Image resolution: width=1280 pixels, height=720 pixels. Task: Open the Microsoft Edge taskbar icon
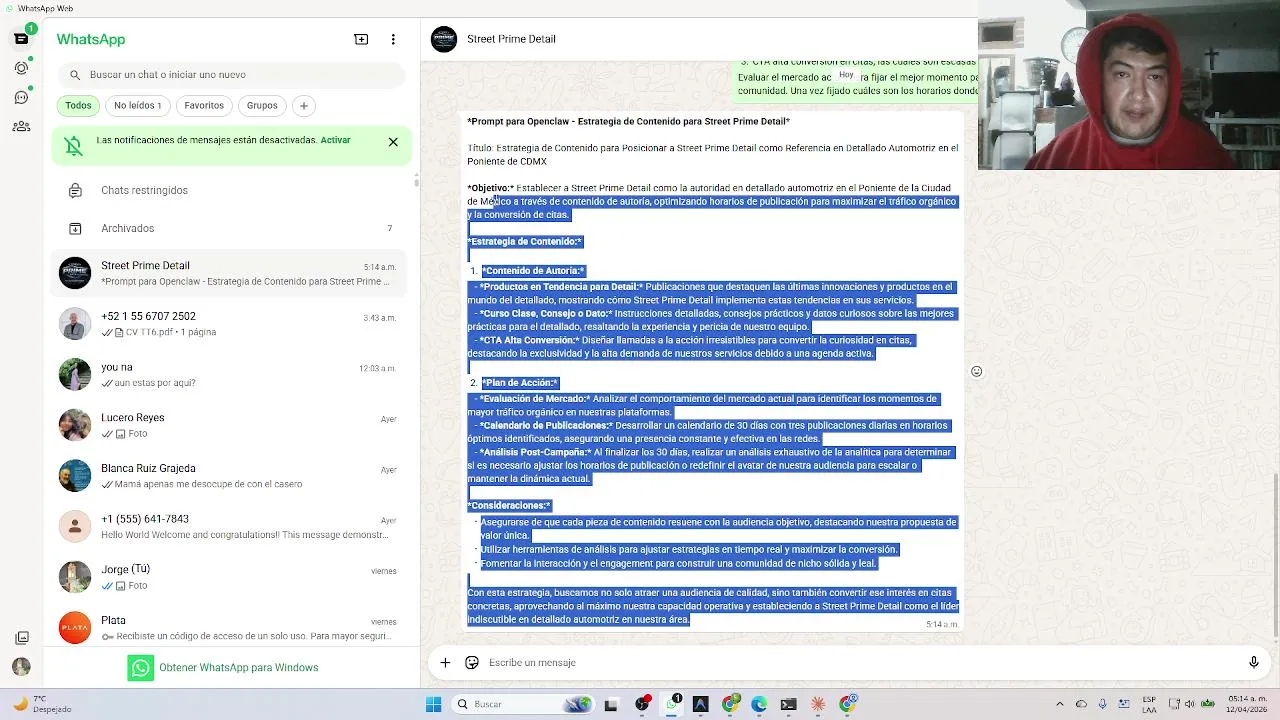tap(759, 704)
